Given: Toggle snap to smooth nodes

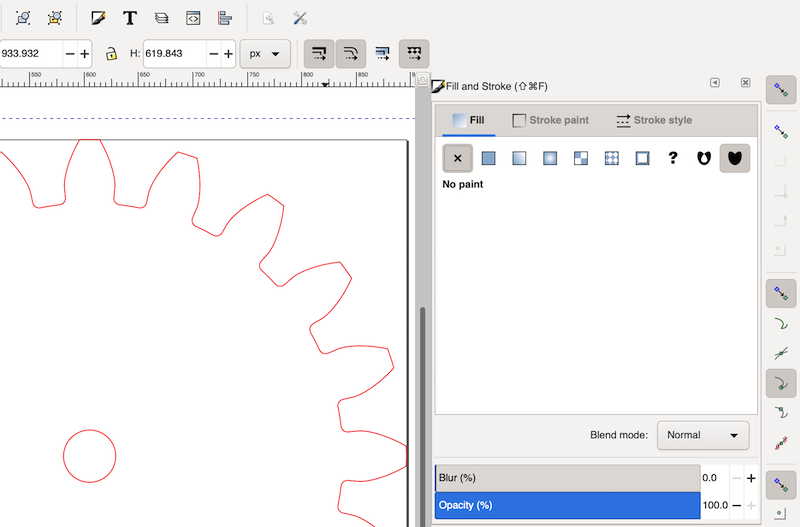Looking at the screenshot, I should [781, 413].
